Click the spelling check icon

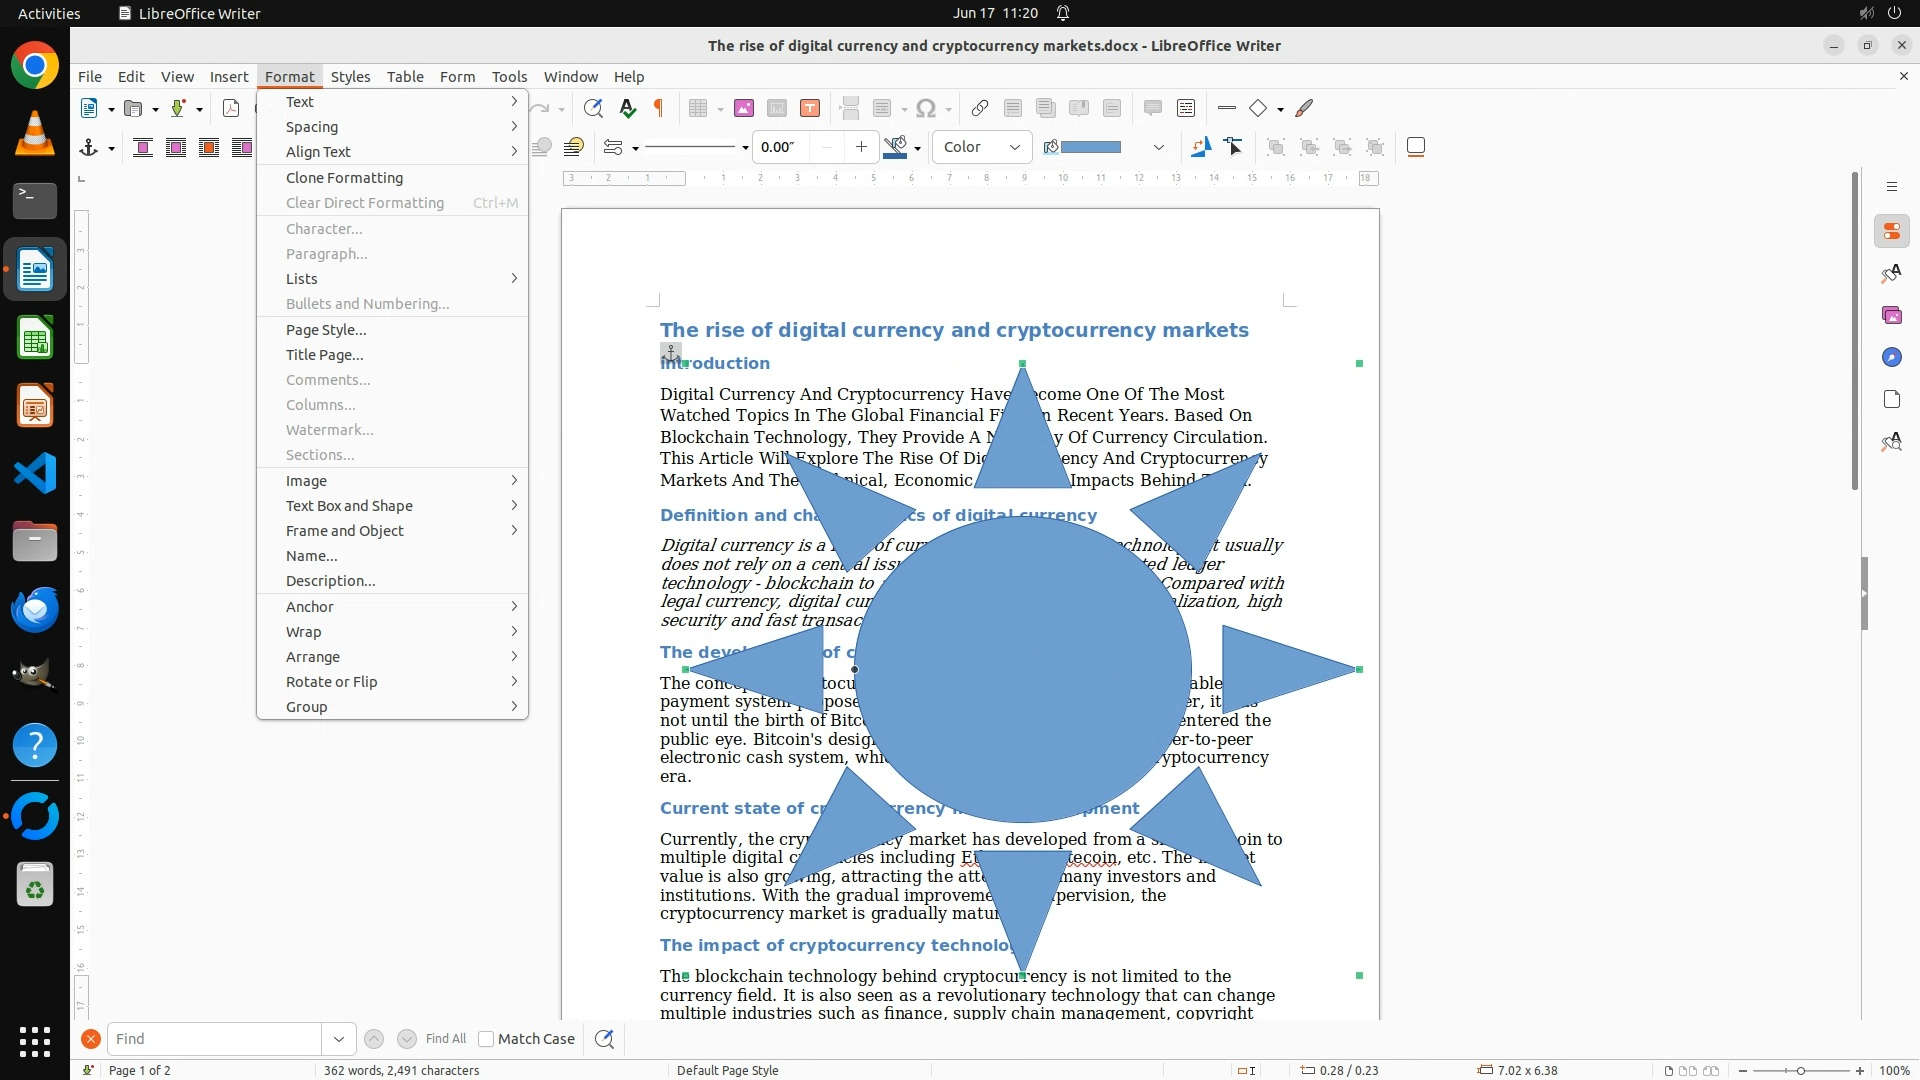[x=627, y=108]
